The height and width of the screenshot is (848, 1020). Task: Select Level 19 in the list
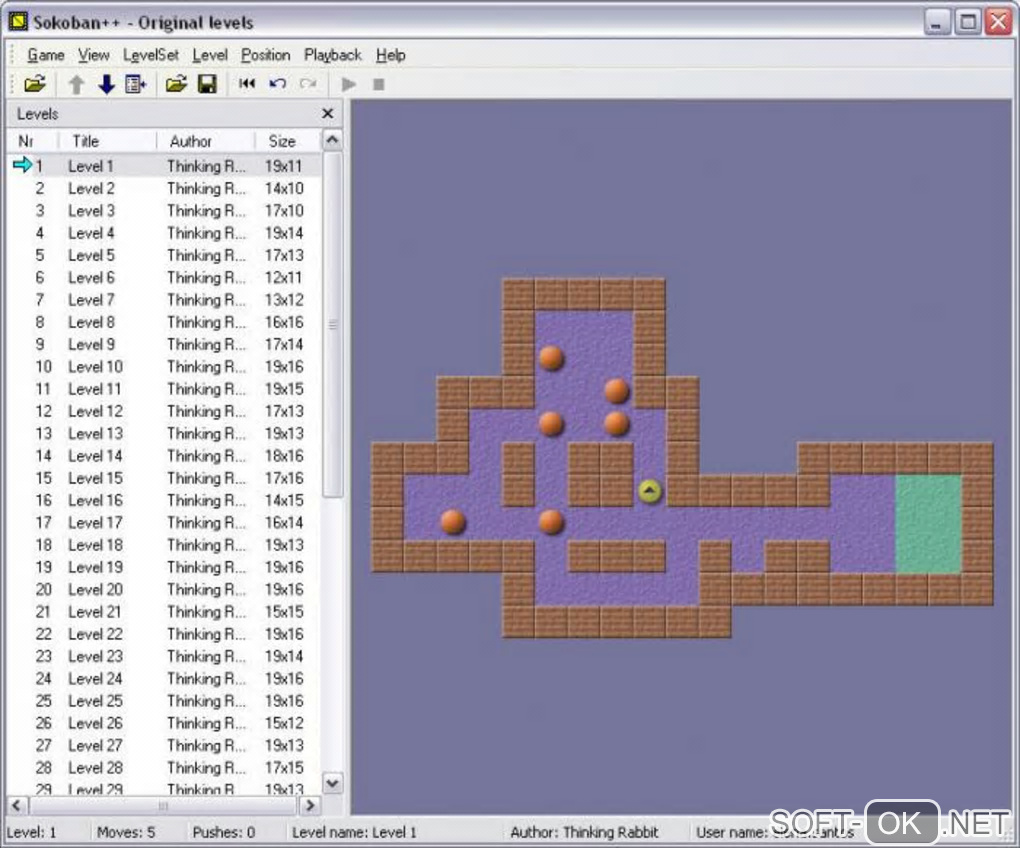(165, 567)
